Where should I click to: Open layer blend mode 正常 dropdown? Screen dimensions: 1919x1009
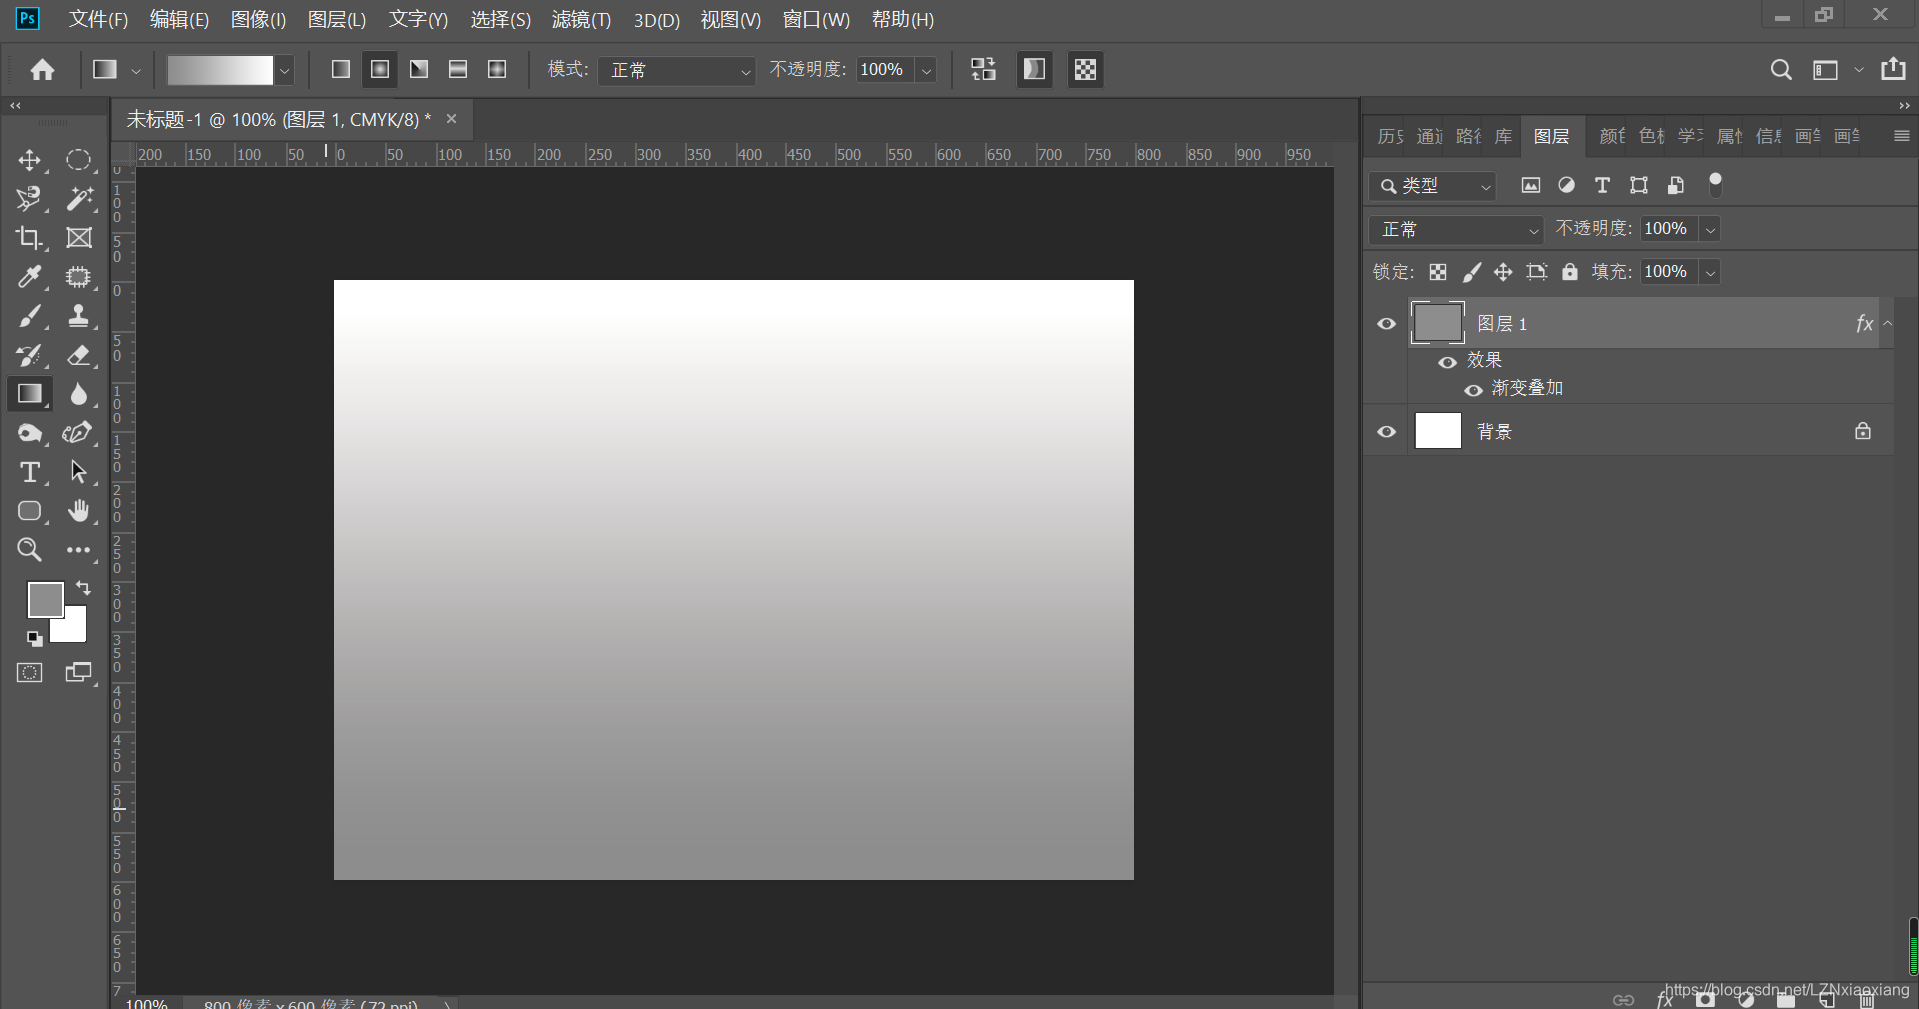tap(1456, 230)
